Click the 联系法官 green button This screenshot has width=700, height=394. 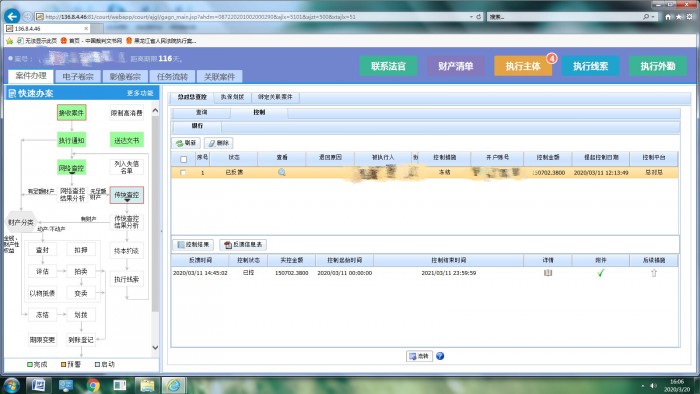pyautogui.click(x=388, y=66)
